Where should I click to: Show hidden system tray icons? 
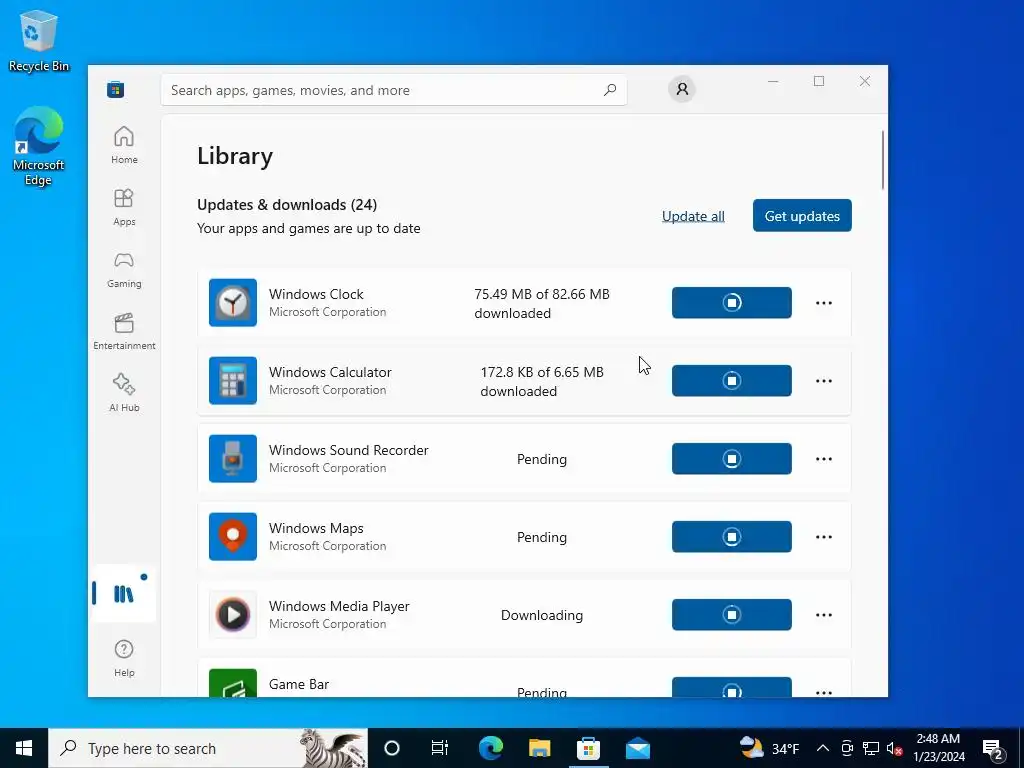click(823, 748)
